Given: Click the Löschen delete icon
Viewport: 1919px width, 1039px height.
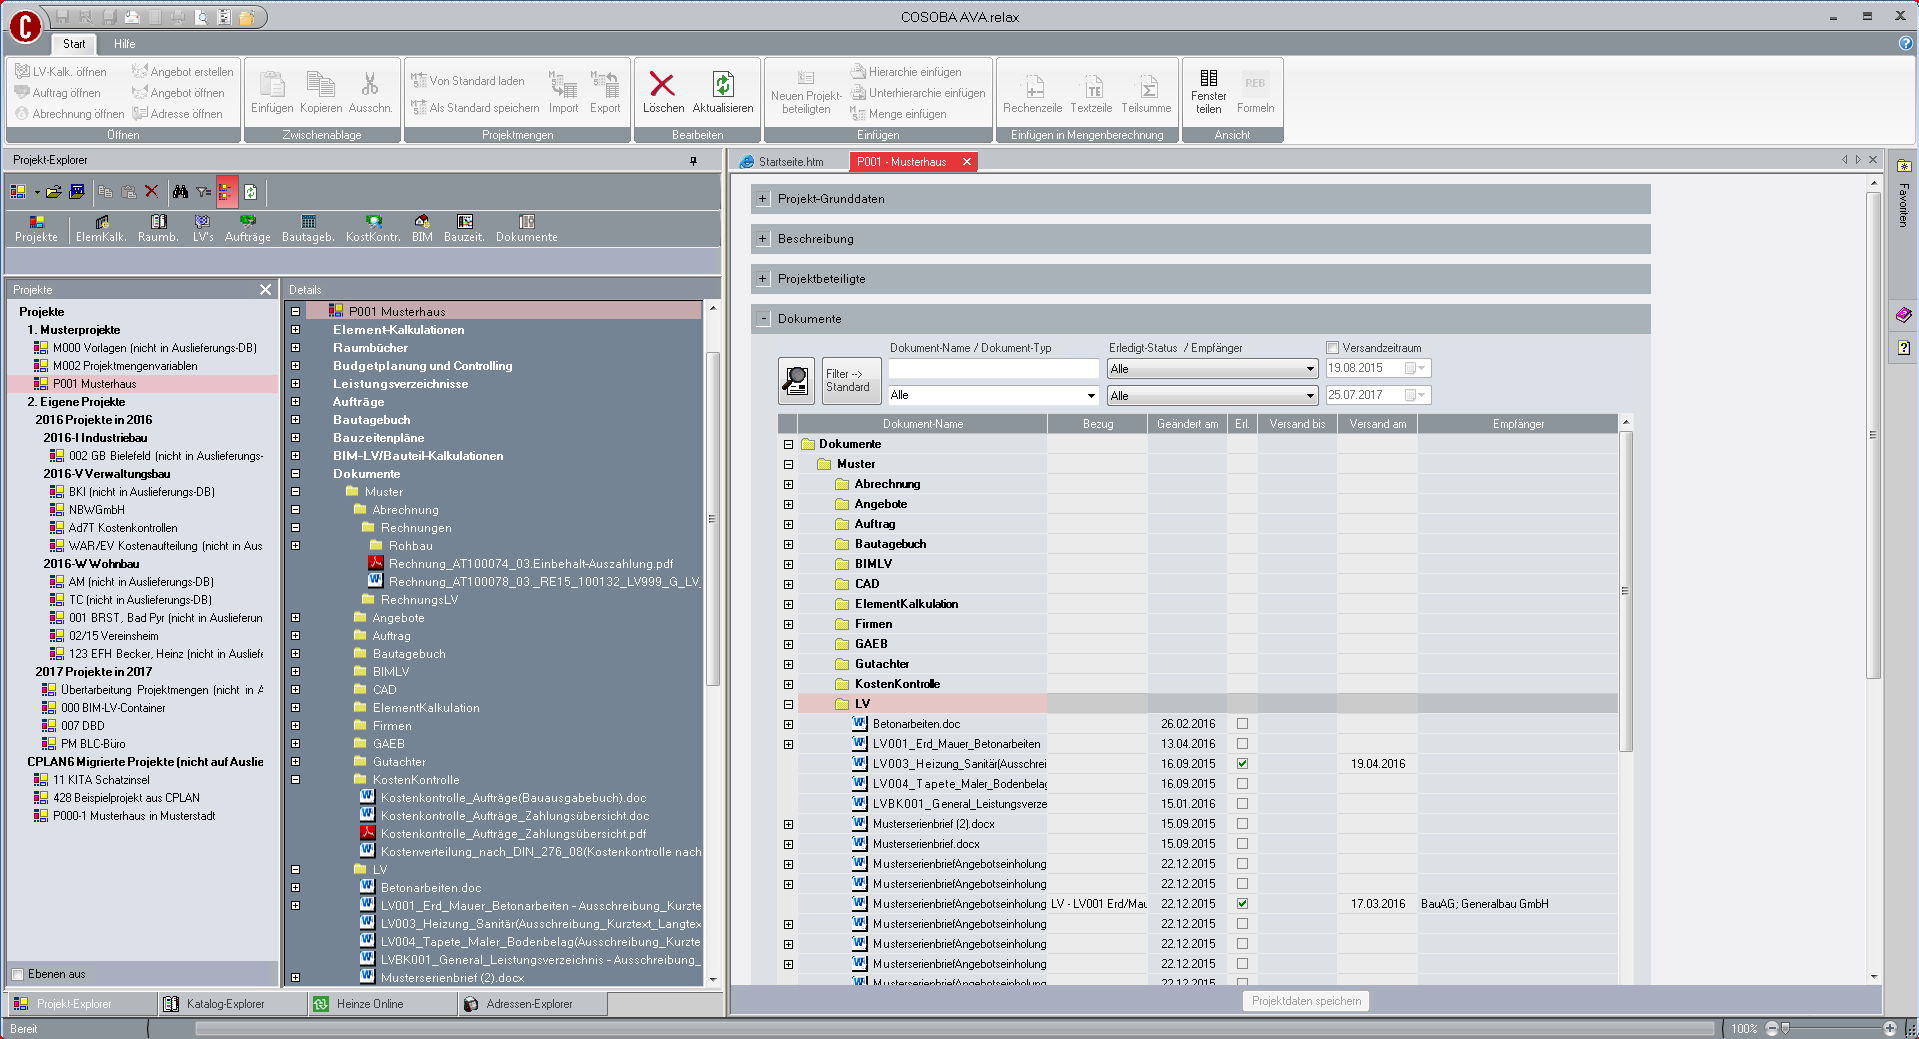Looking at the screenshot, I should pyautogui.click(x=662, y=85).
